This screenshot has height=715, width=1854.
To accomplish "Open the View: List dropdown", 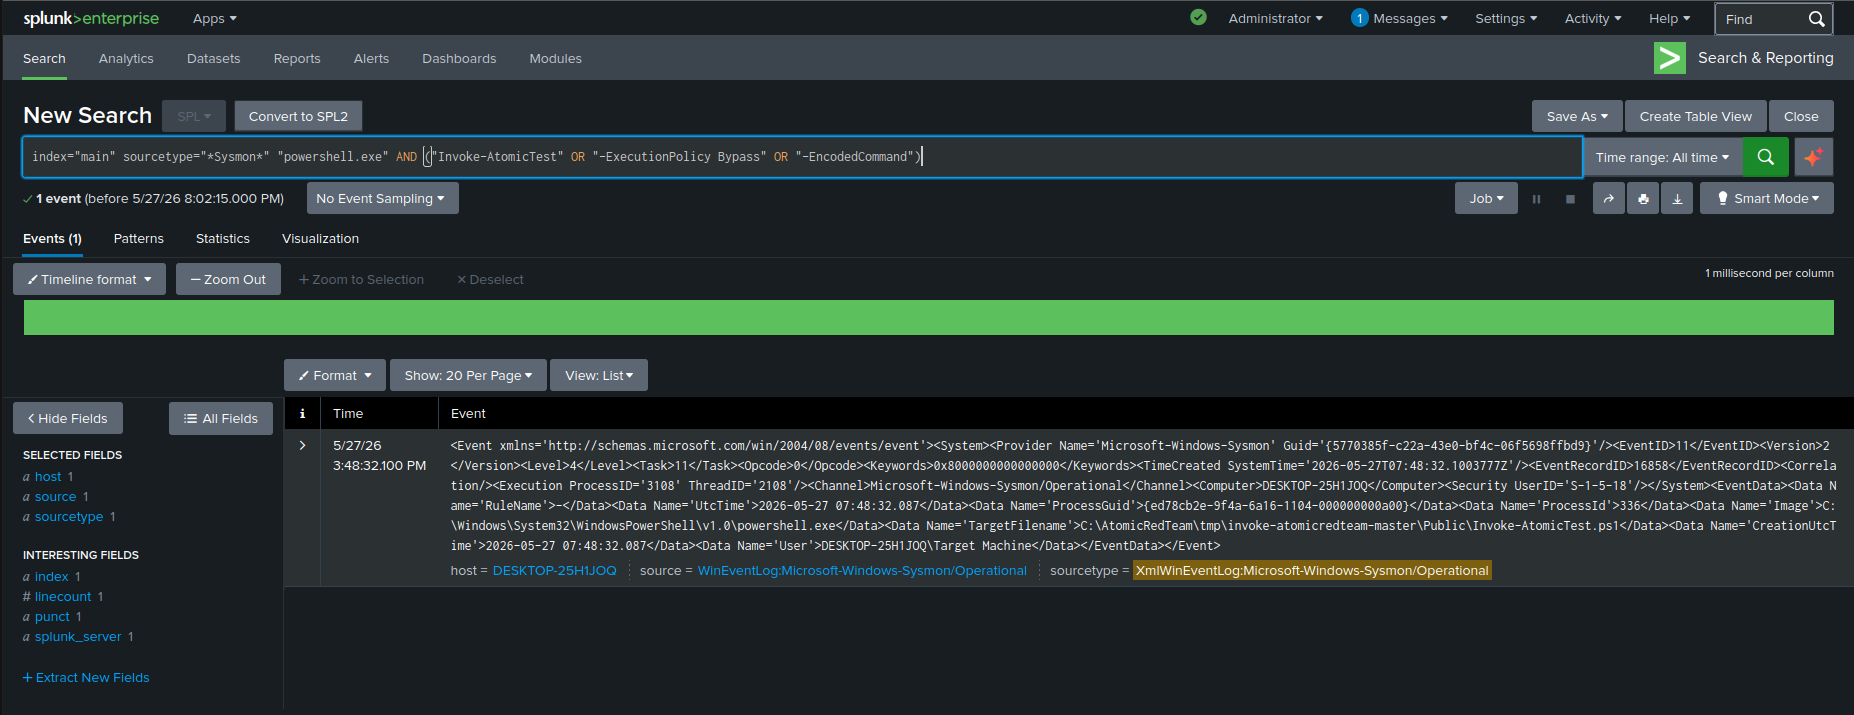I will pyautogui.click(x=599, y=375).
